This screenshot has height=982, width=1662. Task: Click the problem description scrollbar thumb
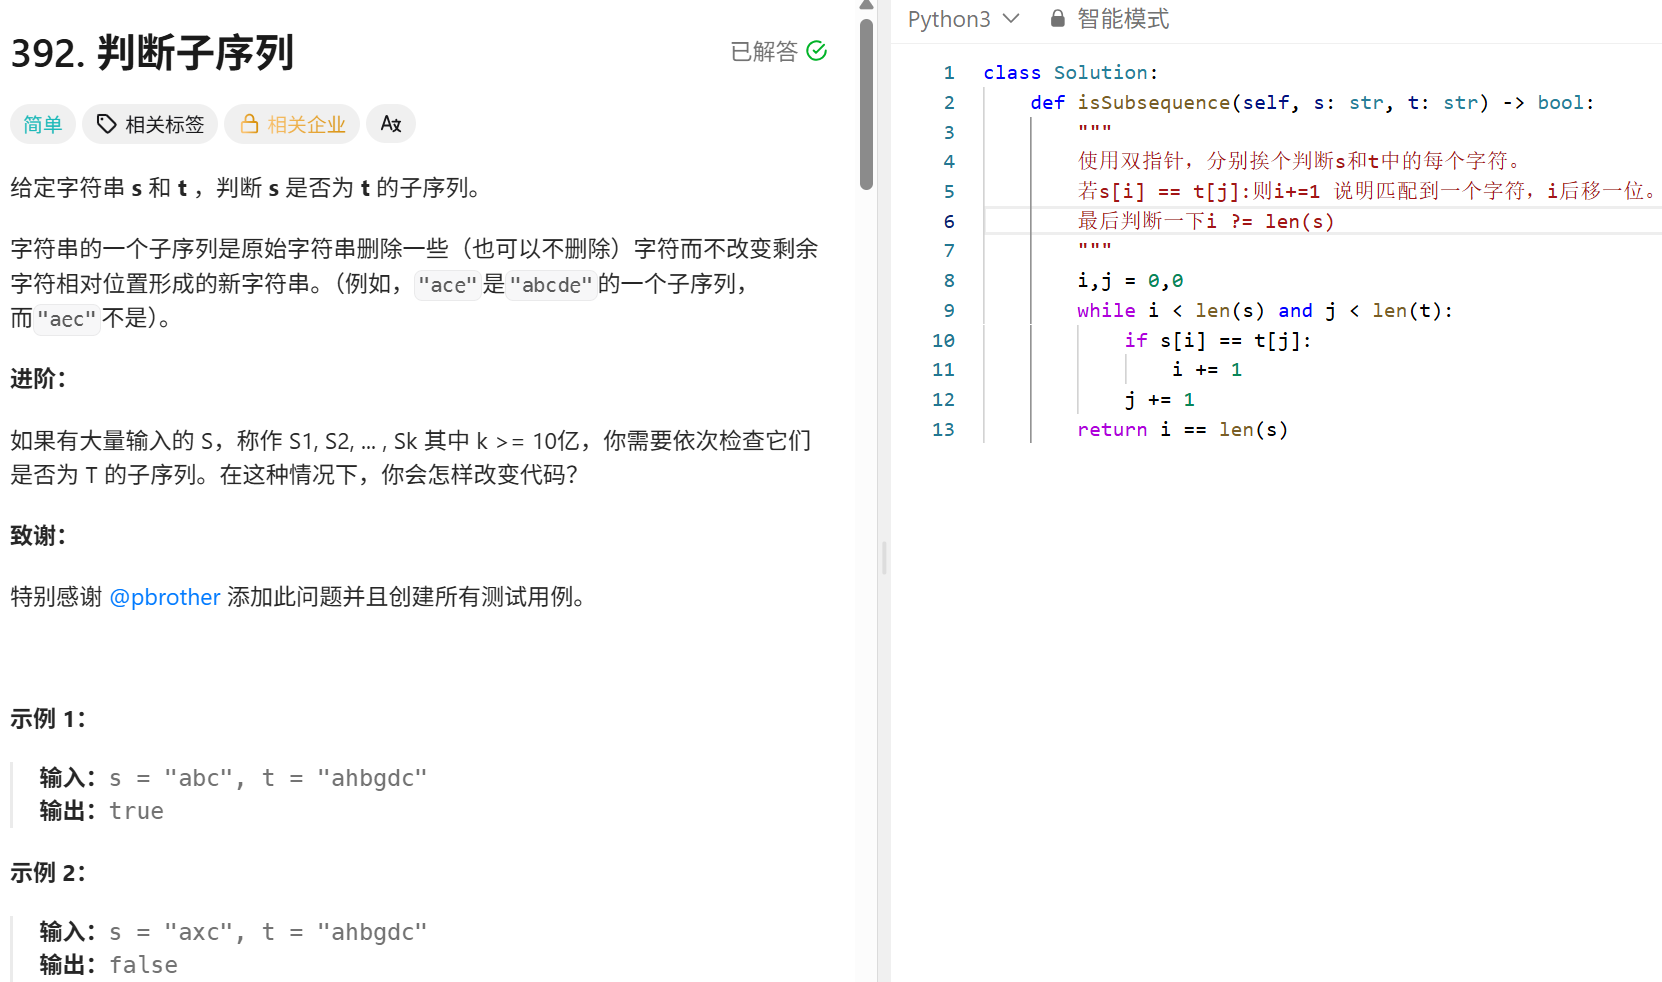click(x=866, y=104)
